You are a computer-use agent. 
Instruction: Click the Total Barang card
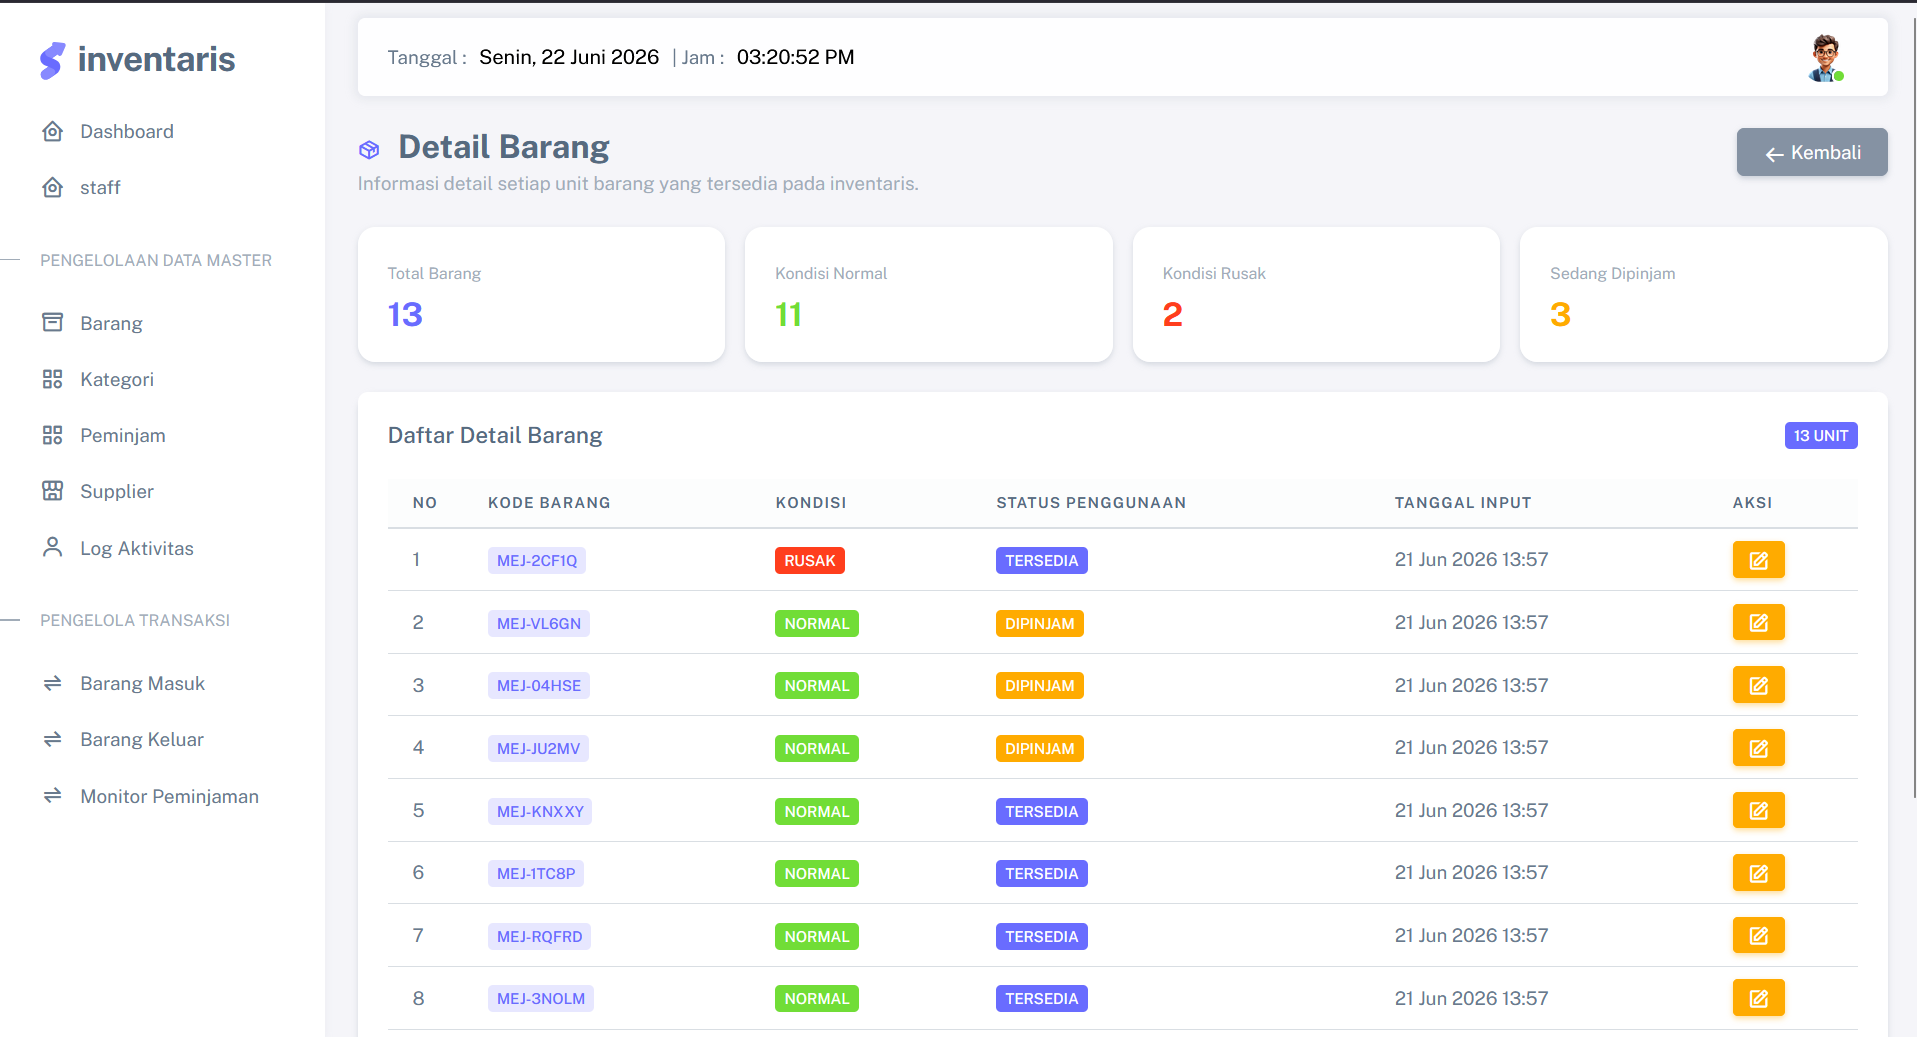(x=541, y=294)
